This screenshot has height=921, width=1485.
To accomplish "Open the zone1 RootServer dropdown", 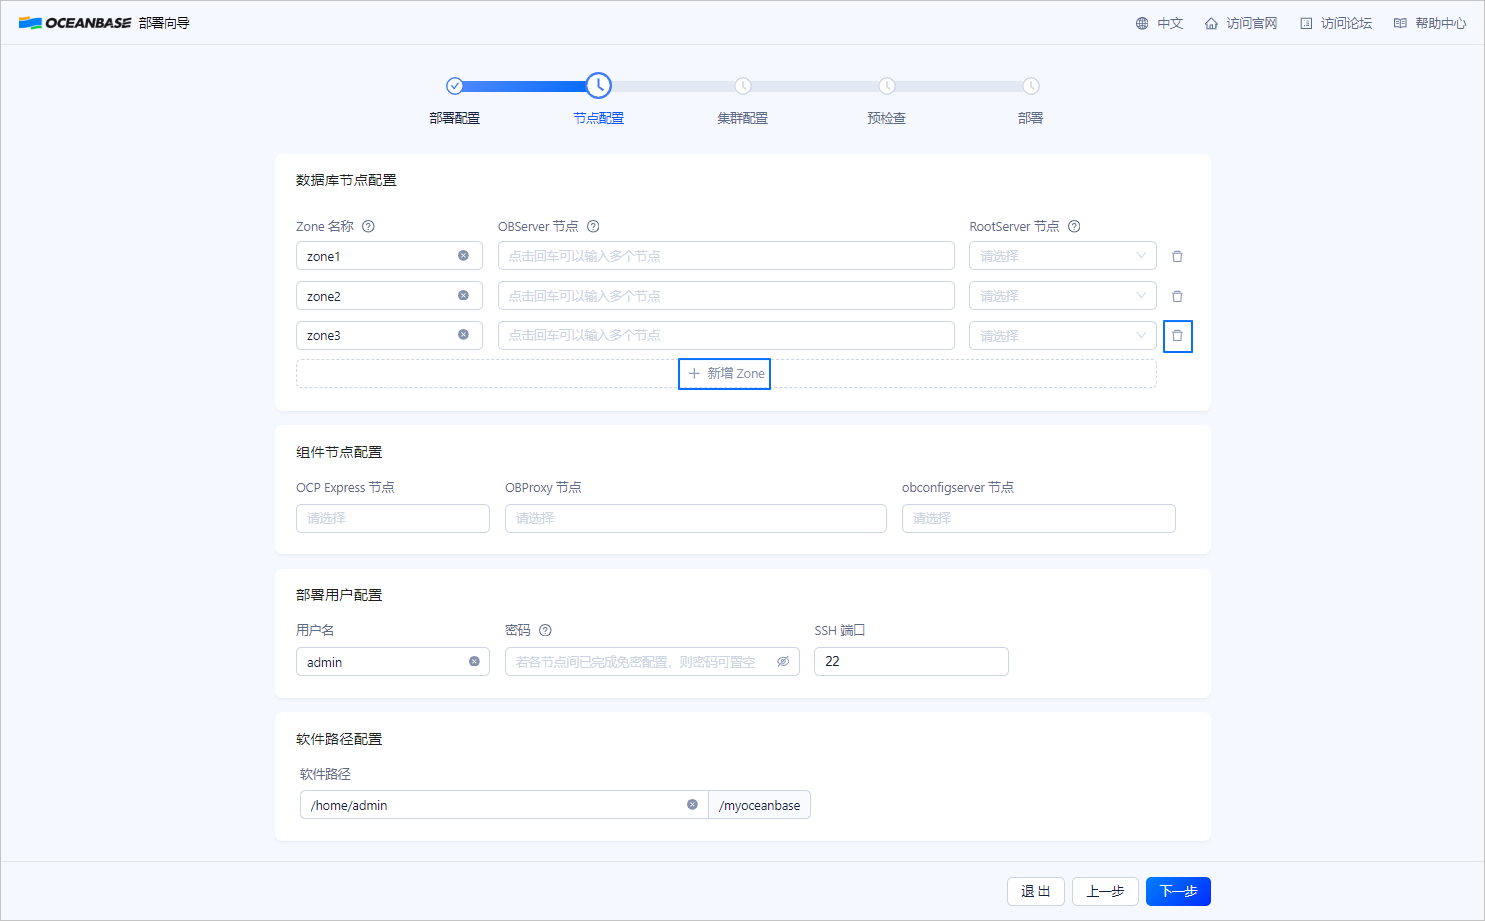I will tap(1062, 256).
